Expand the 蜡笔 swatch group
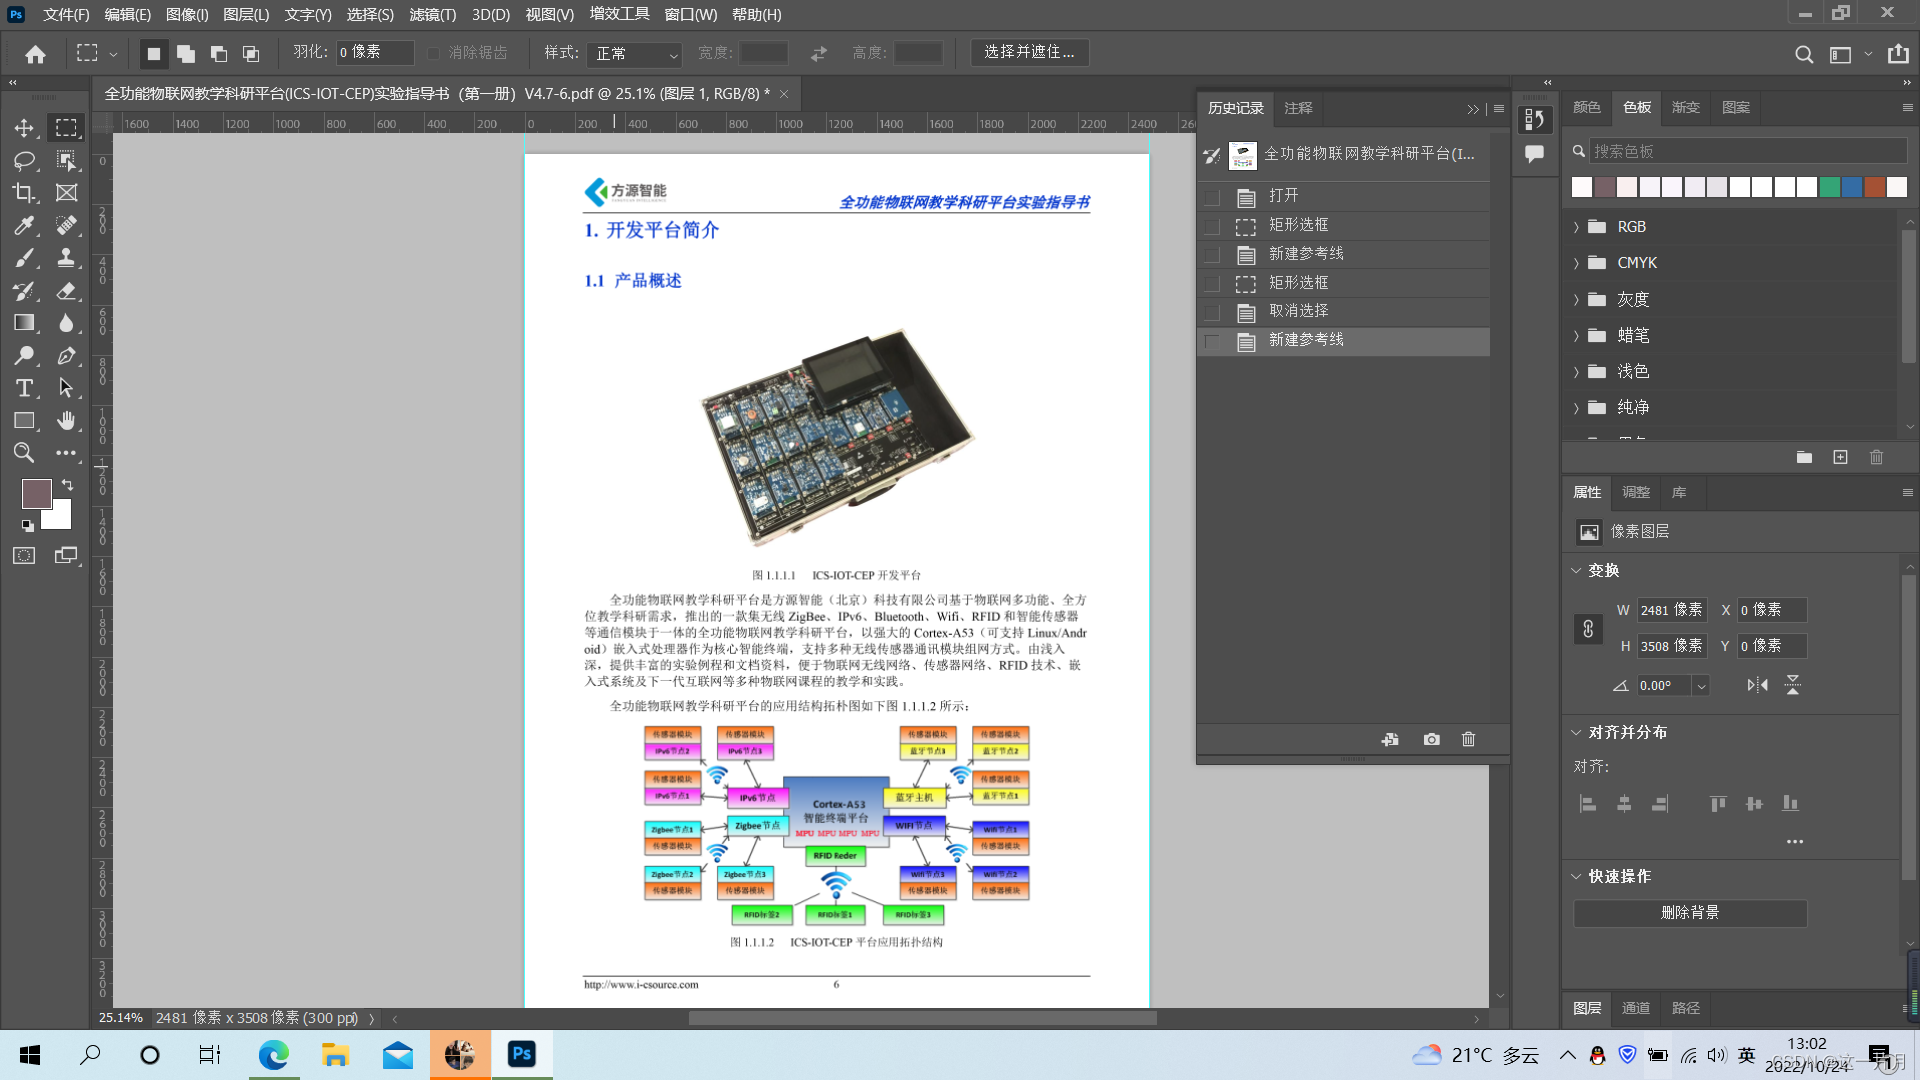 (1576, 336)
